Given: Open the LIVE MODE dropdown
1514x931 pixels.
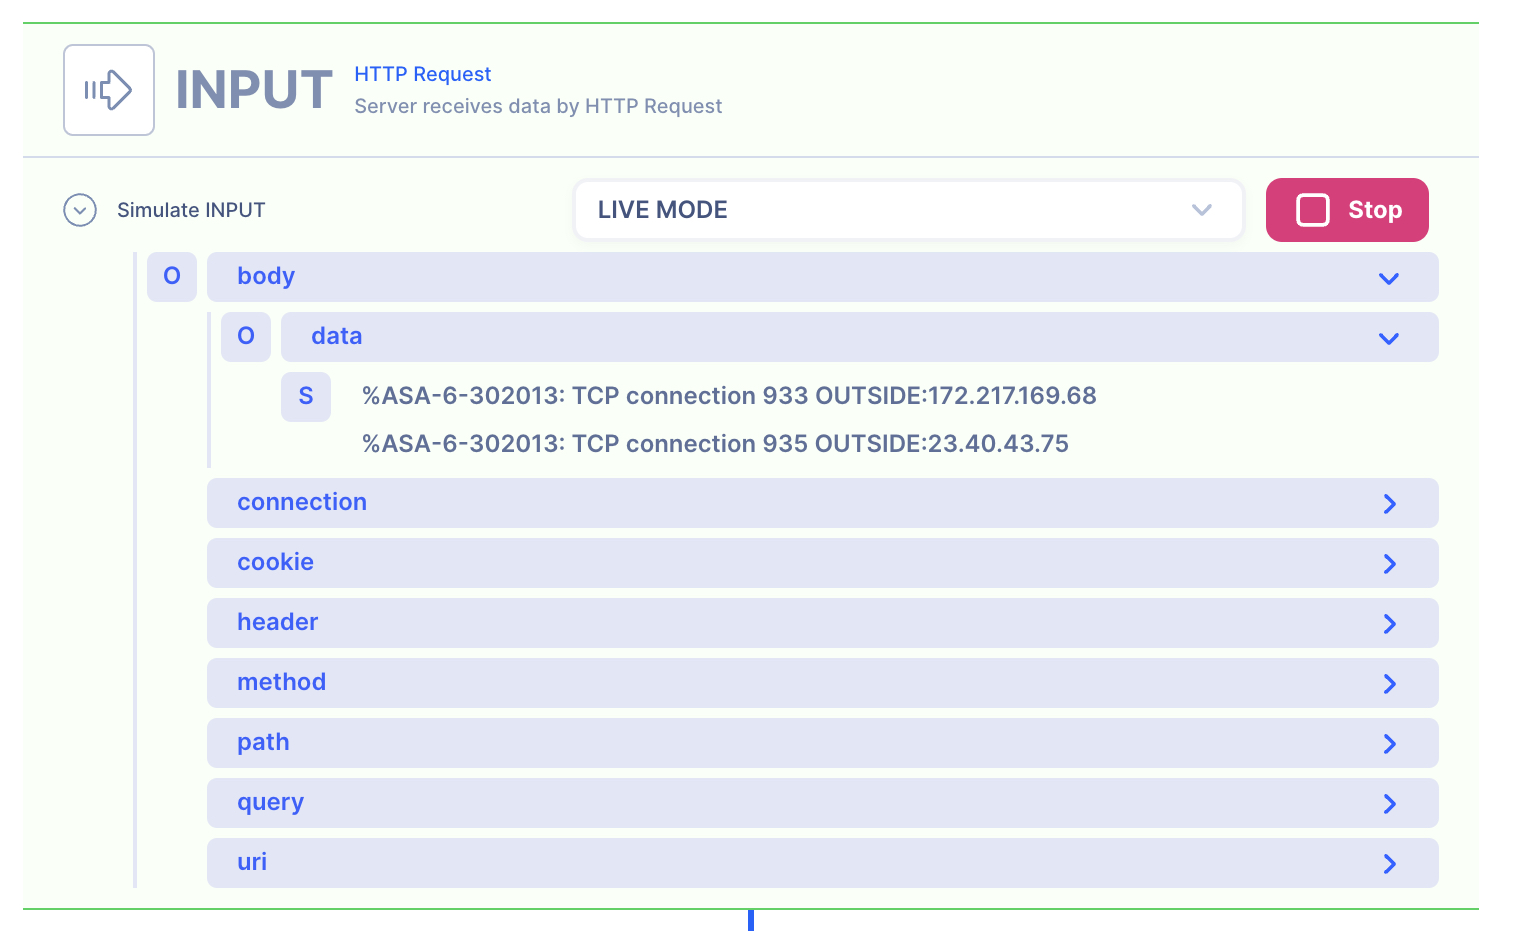Looking at the screenshot, I should click(908, 210).
